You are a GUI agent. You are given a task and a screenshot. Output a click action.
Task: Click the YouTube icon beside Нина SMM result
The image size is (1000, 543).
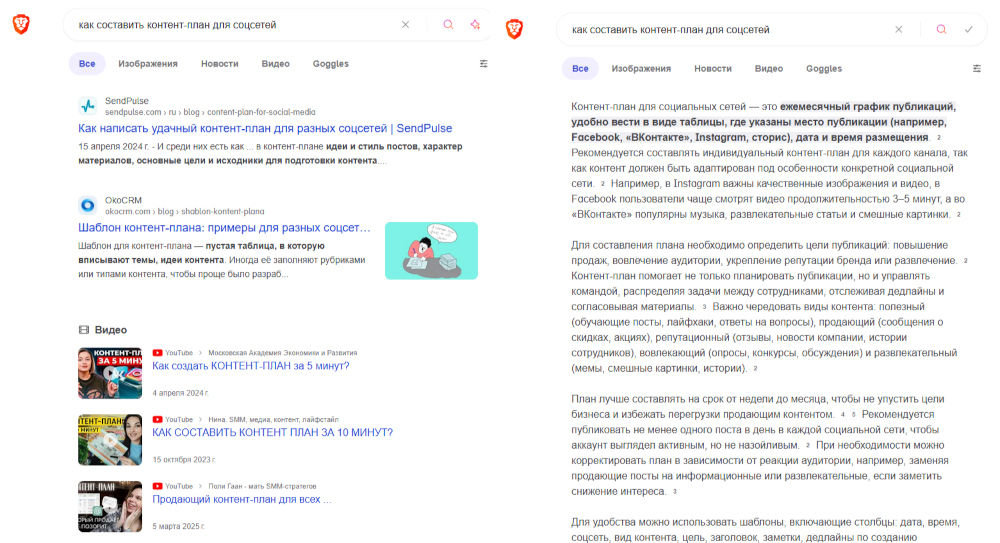coord(158,420)
